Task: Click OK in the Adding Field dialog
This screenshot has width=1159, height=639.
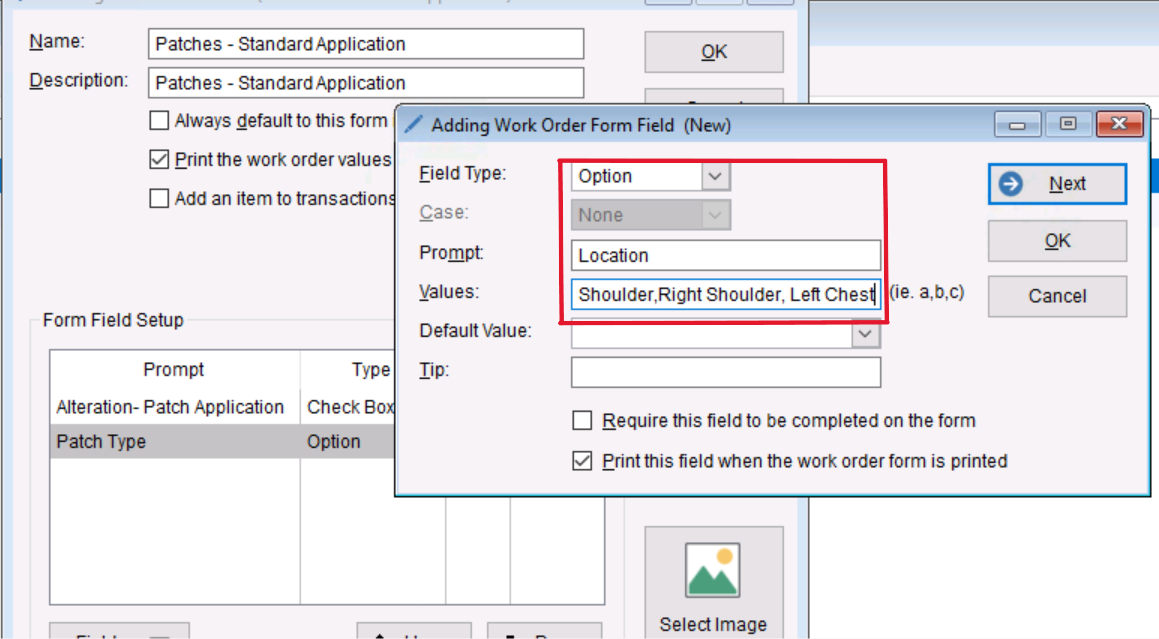Action: tap(1057, 241)
